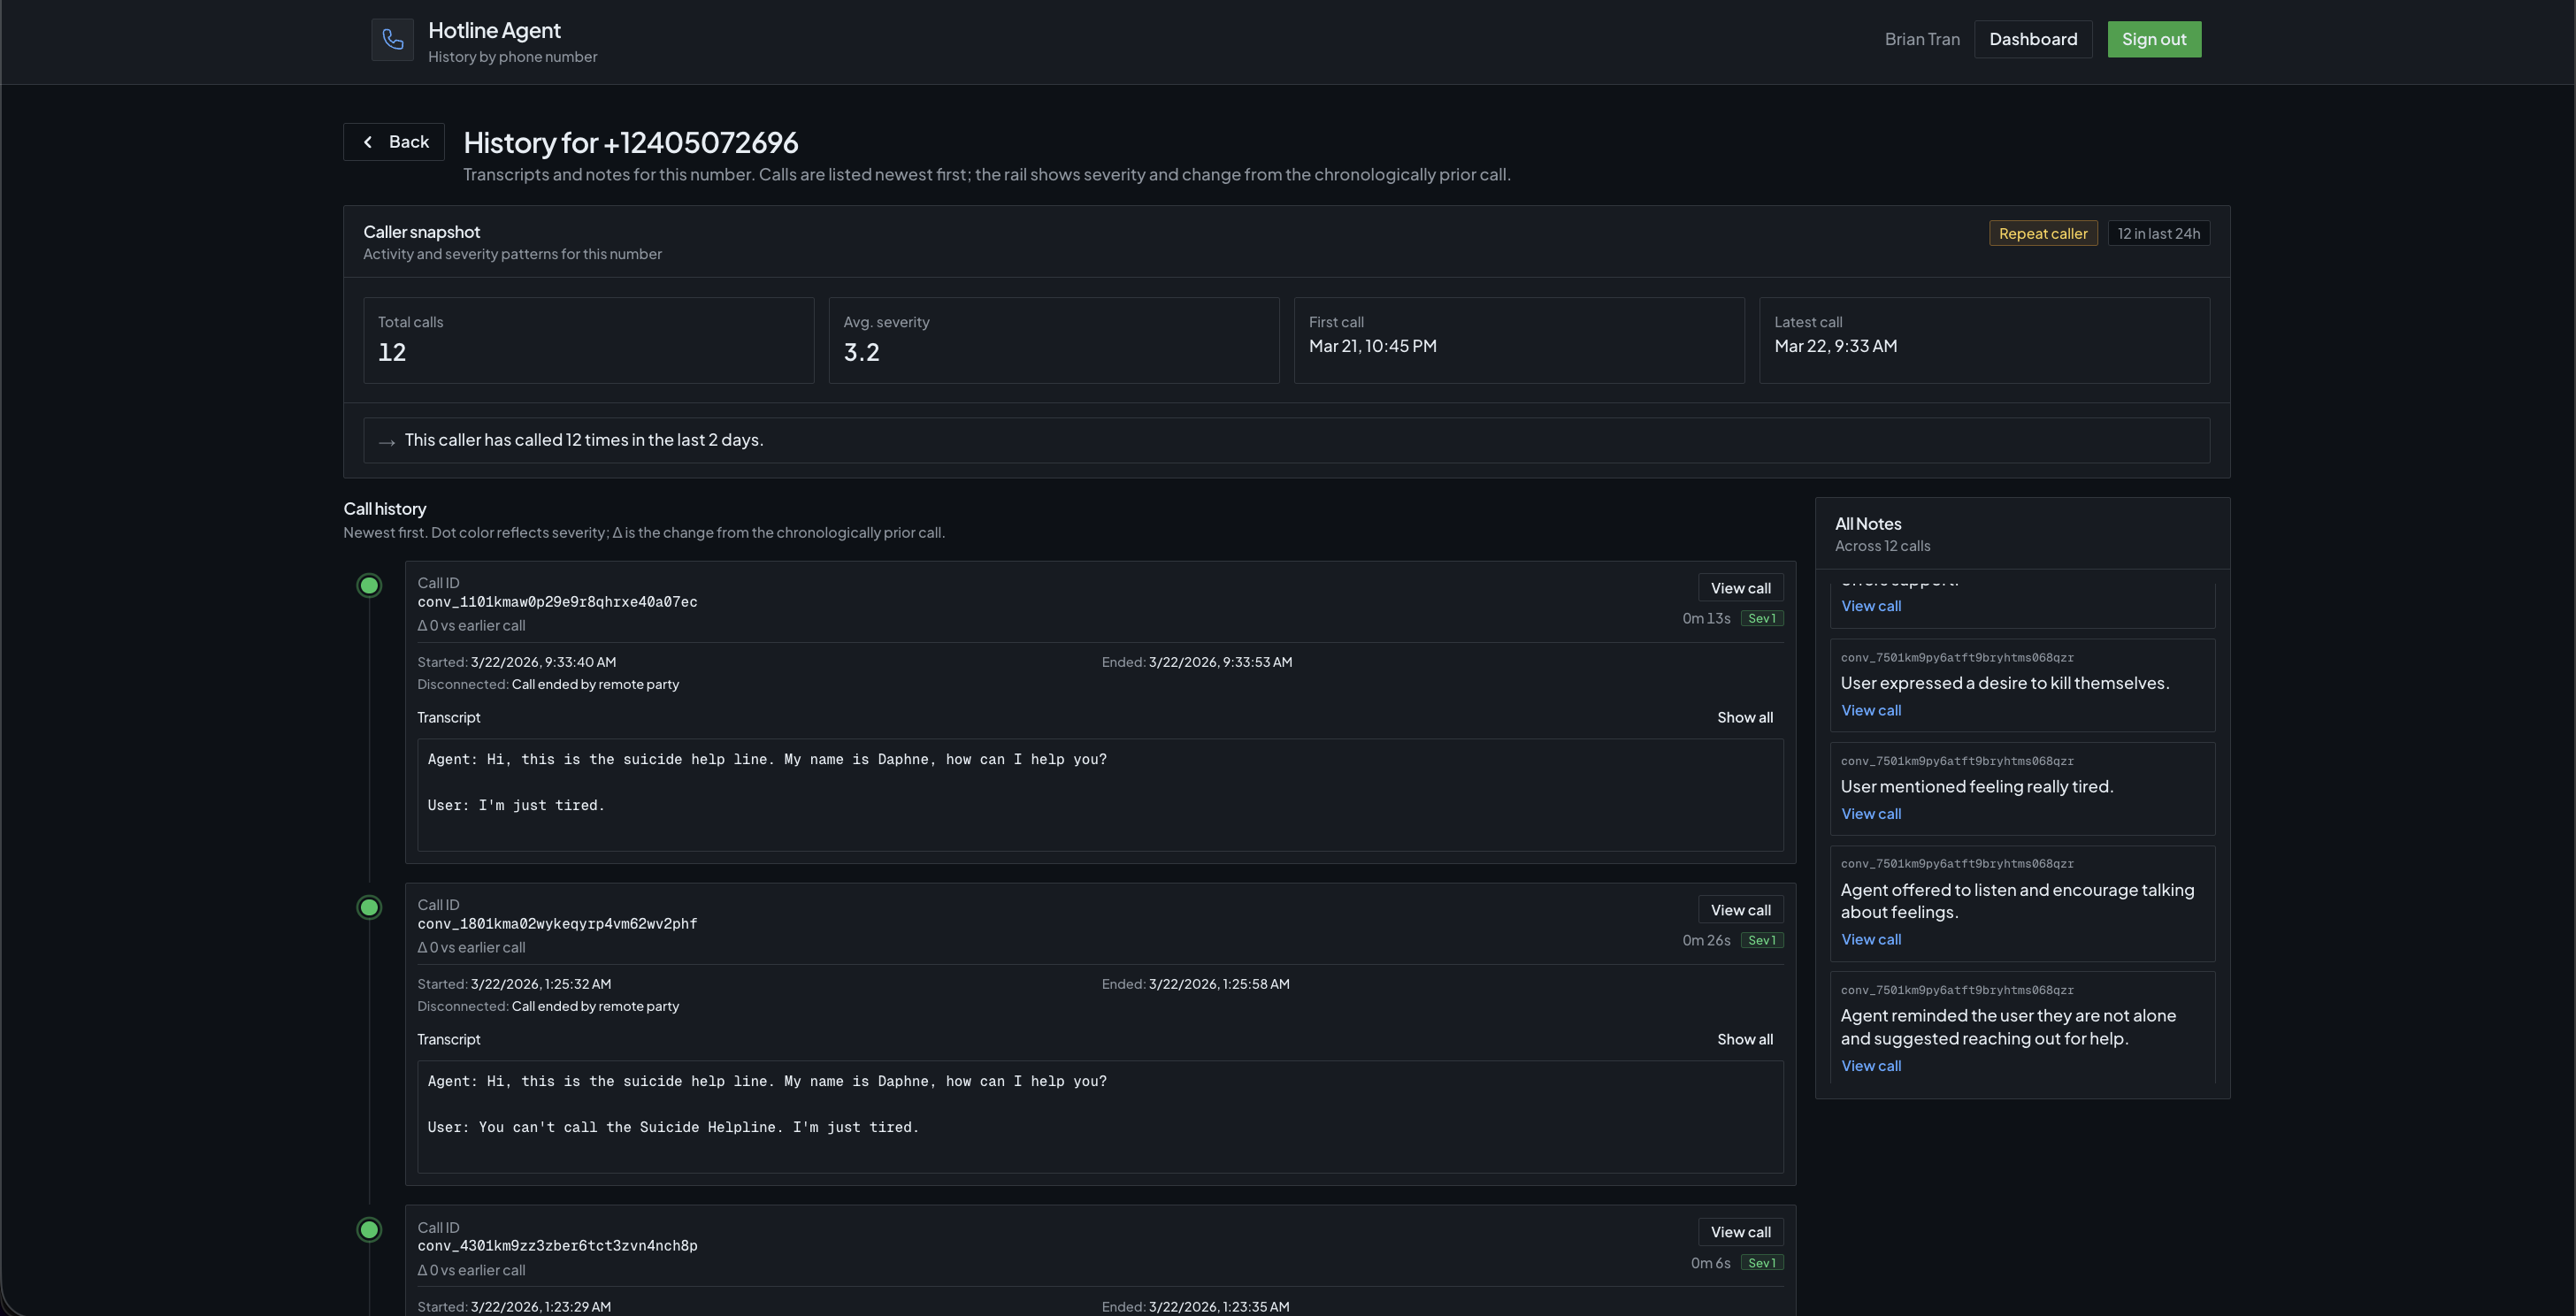The image size is (2576, 1316).
Task: Click the green severity dot for the 9:33 AM call
Action: (369, 586)
